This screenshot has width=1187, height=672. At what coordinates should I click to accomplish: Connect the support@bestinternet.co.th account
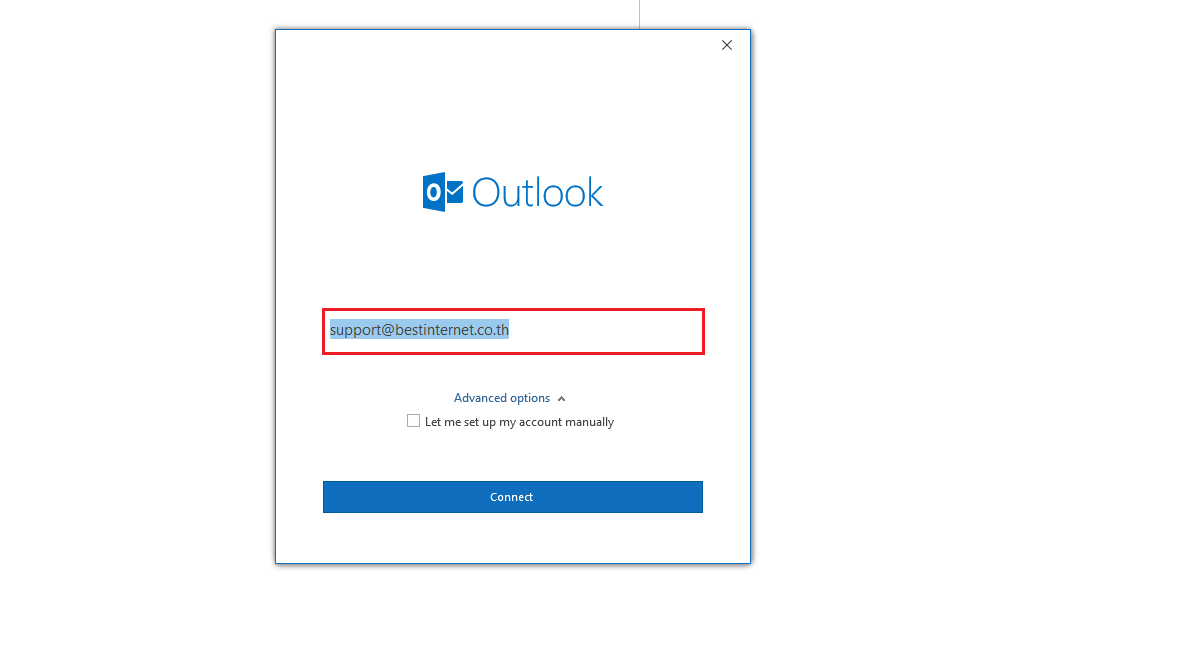point(512,497)
